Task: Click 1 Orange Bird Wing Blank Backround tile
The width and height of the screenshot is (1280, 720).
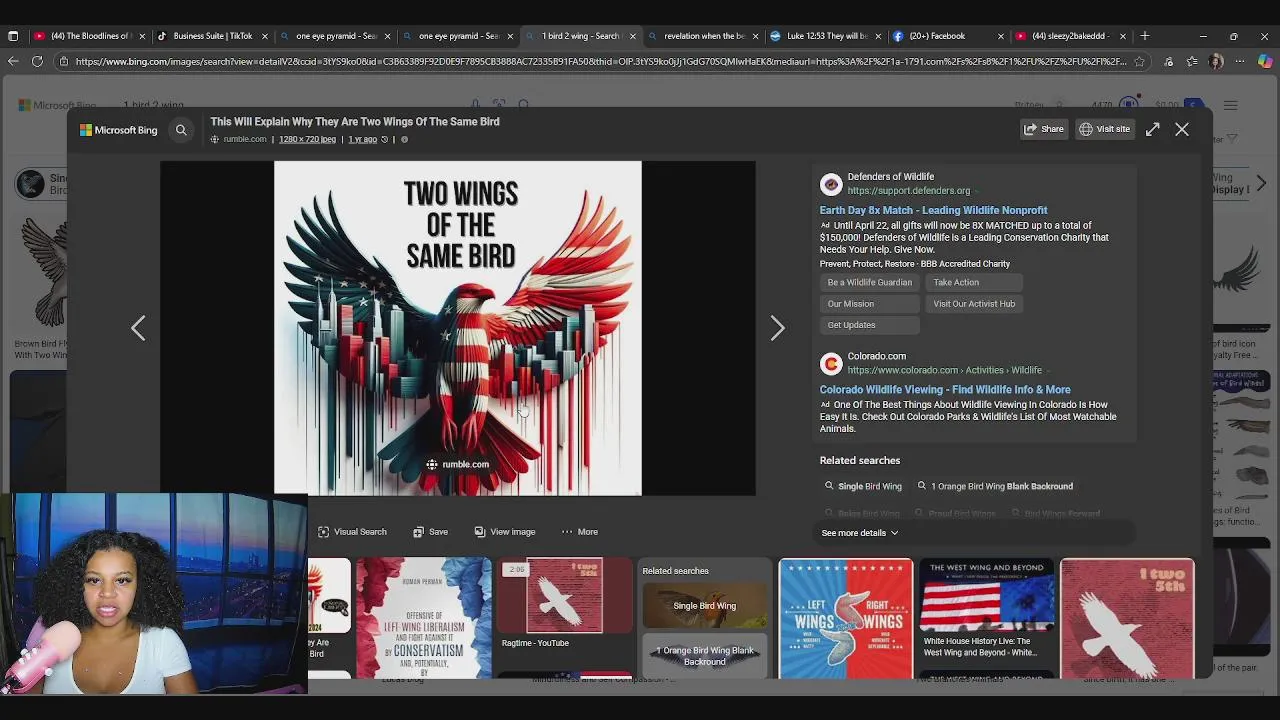Action: [x=704, y=655]
